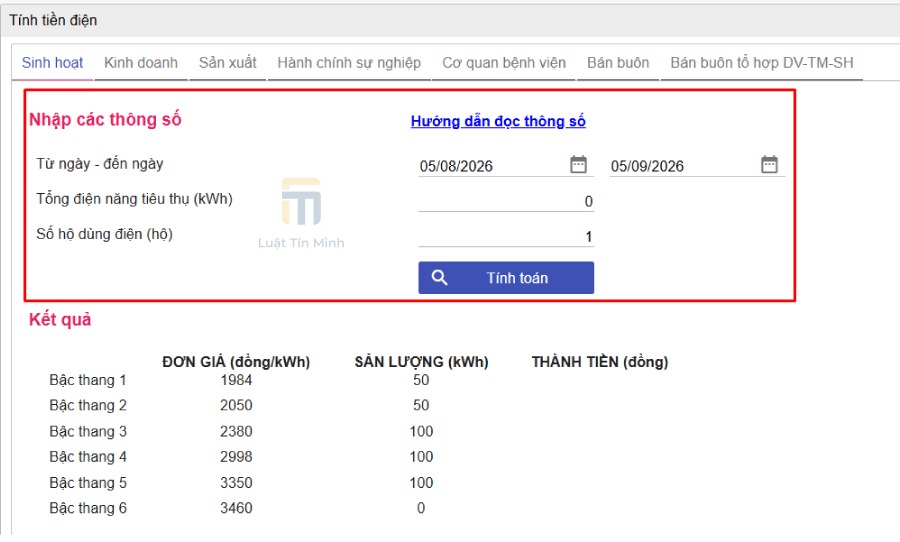Image resolution: width=900 pixels, height=542 pixels.
Task: Switch to the Bán buôn tab
Action: click(618, 63)
